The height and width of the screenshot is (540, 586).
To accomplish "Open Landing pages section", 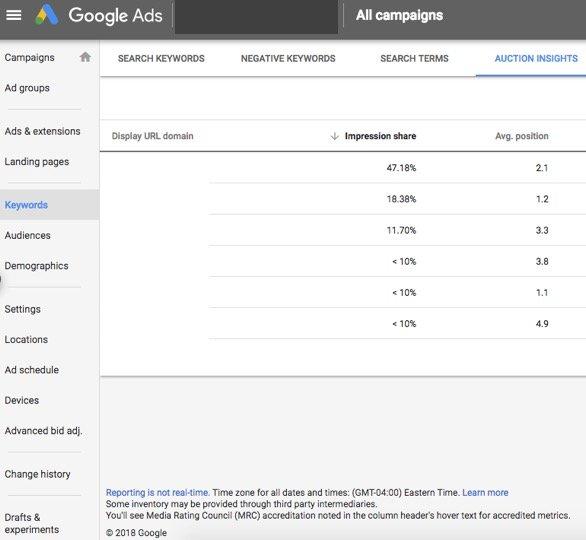I will [37, 162].
